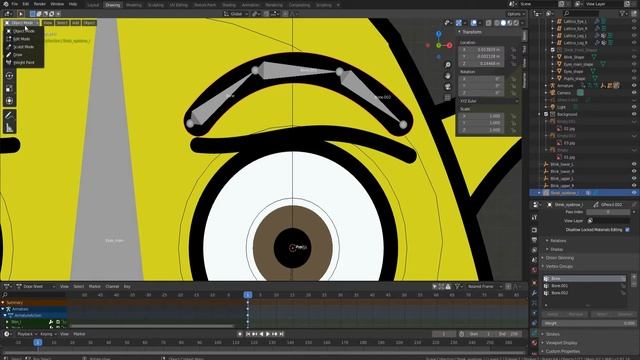Open the viewport Add menu
The image size is (640, 360).
point(76,23)
